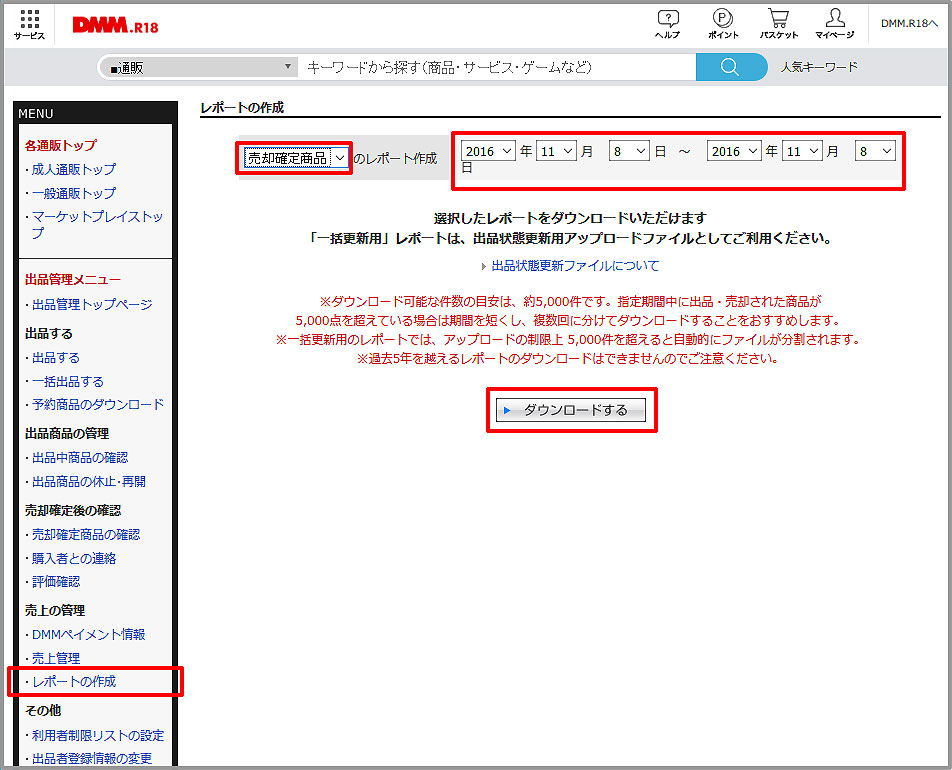
Task: Select 売上管理 in the sidebar menu
Action: pos(56,658)
